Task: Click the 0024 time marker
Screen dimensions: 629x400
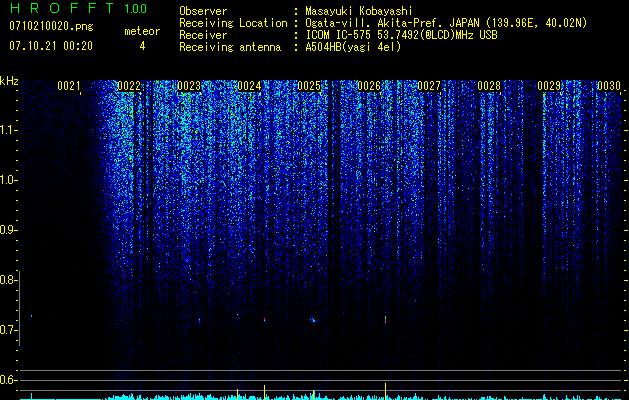Action: click(x=249, y=86)
